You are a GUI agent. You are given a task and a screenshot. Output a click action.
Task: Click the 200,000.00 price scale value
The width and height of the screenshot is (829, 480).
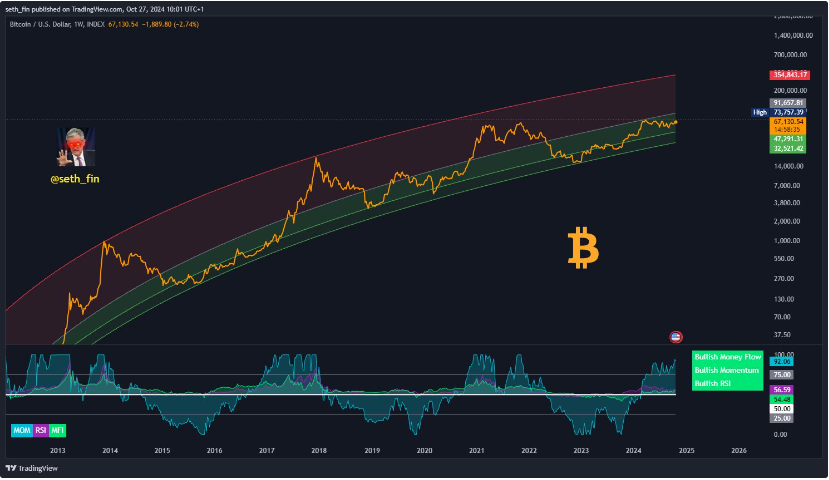click(x=791, y=90)
